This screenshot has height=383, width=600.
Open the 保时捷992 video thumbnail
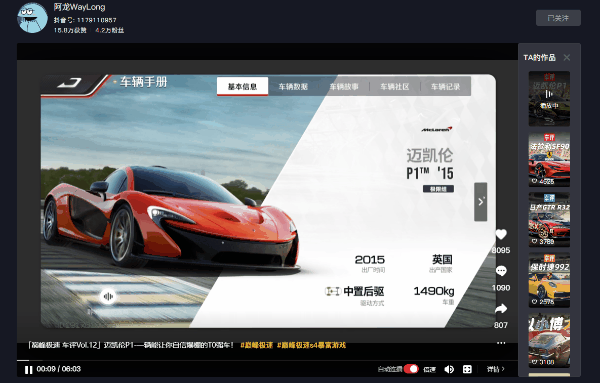click(549, 280)
